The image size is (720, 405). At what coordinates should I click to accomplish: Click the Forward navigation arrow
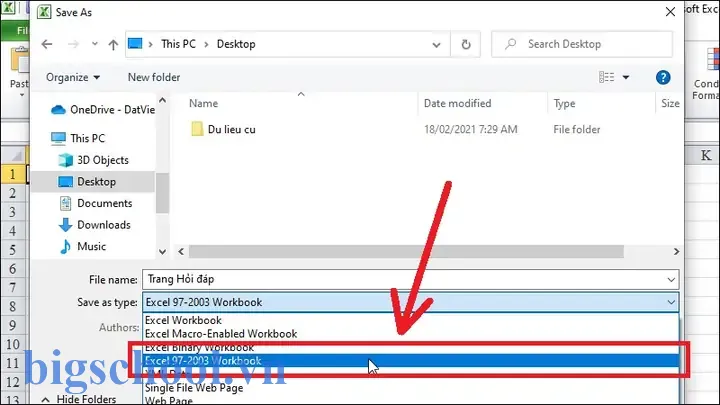tap(73, 44)
